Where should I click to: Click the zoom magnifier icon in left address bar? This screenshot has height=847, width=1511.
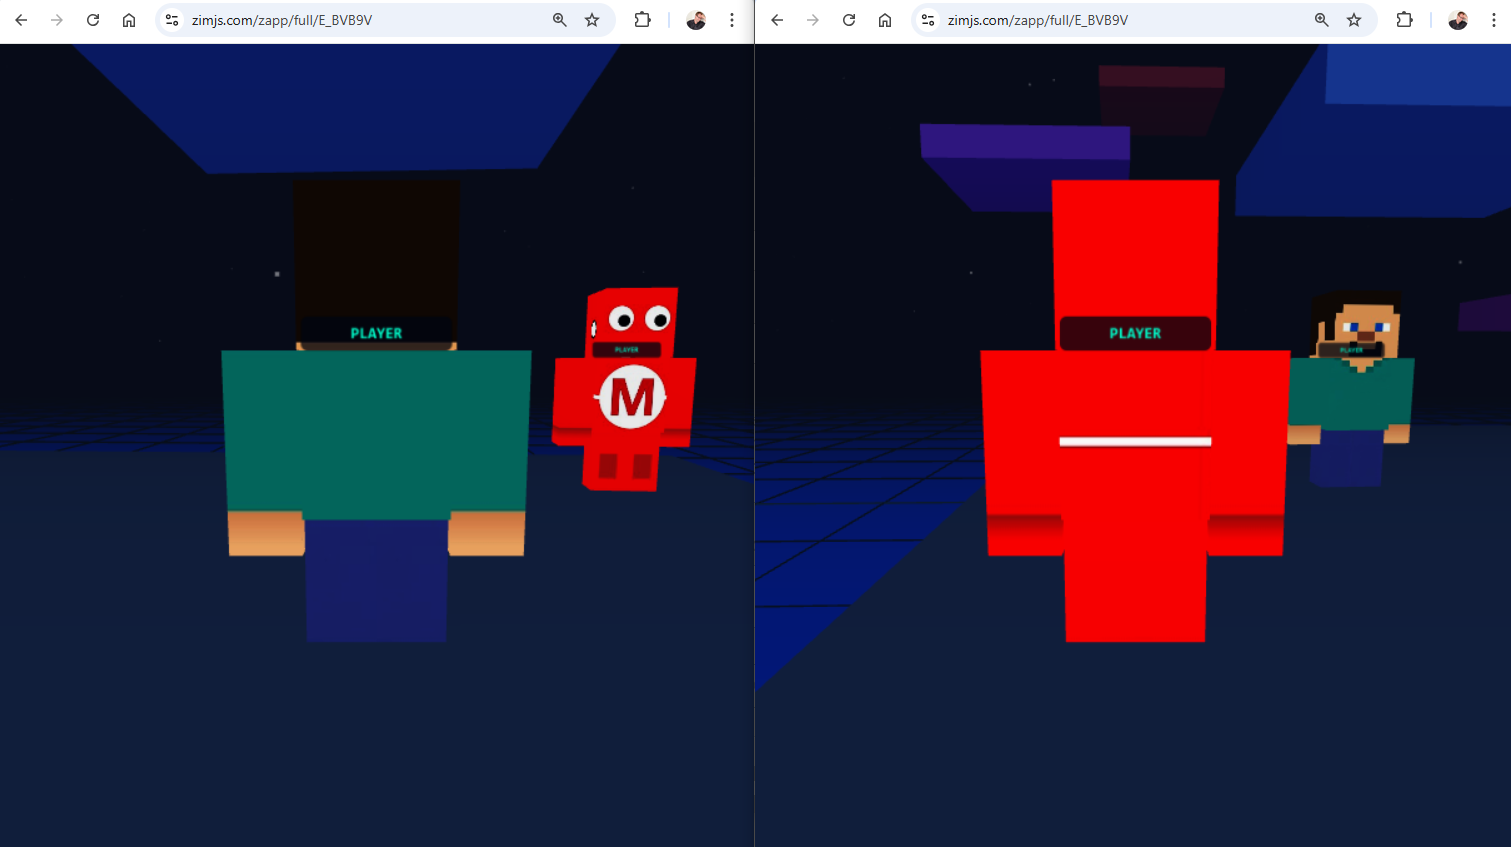[x=560, y=20]
